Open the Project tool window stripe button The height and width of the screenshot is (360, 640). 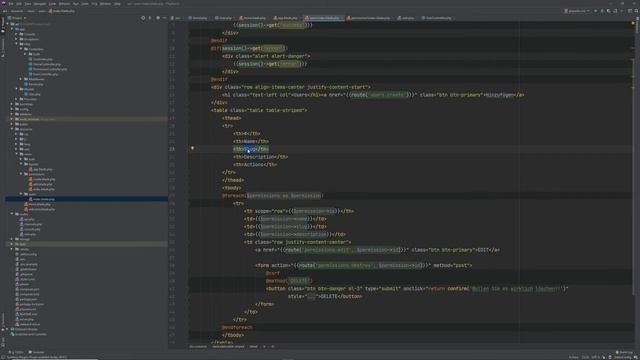2,25
